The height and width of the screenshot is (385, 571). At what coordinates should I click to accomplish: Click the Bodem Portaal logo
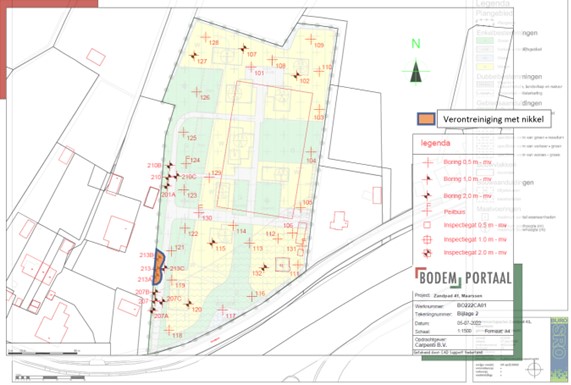463,278
